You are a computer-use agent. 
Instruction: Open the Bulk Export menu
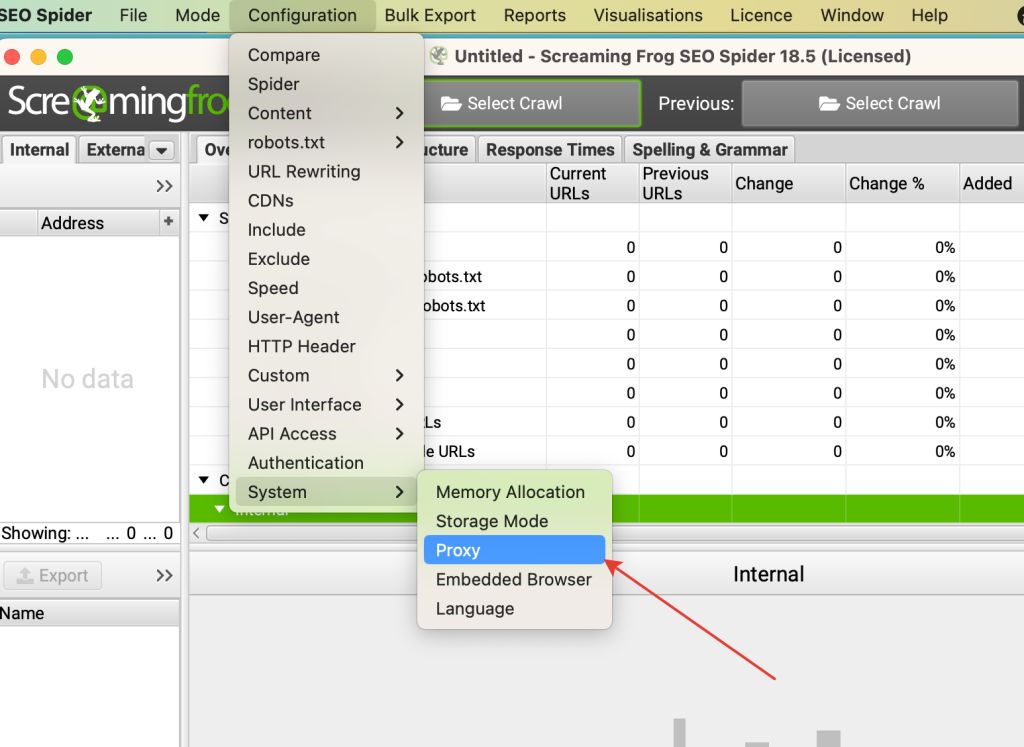[x=430, y=15]
